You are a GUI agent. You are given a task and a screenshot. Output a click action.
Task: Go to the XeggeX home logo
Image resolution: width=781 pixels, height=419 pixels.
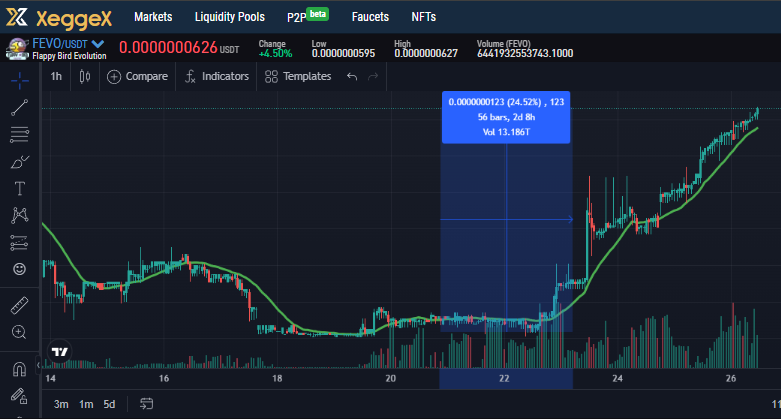59,18
